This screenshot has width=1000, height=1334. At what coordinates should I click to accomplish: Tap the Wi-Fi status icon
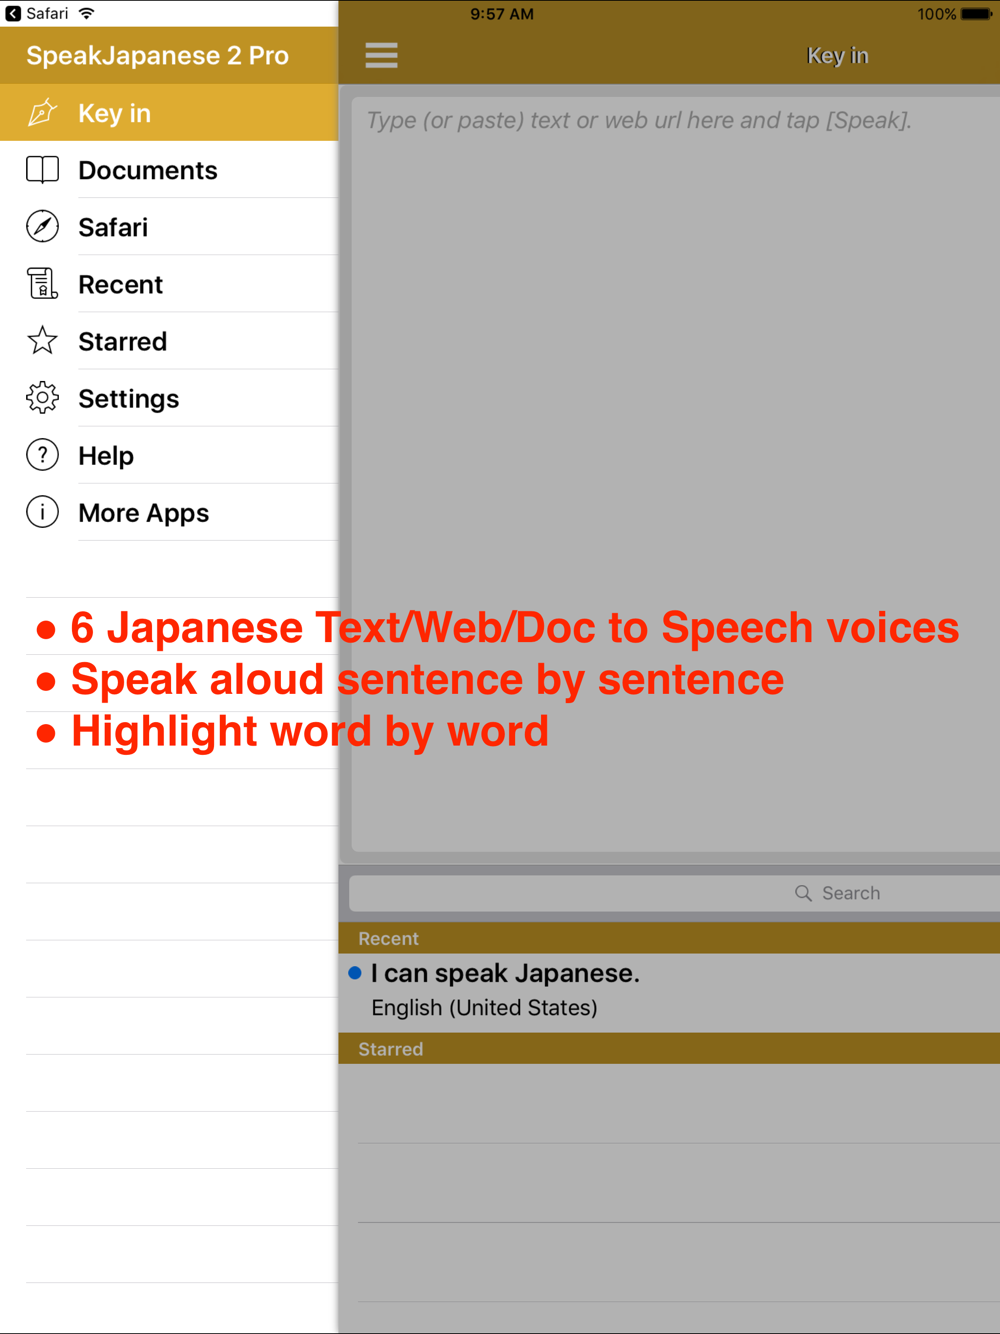click(87, 14)
